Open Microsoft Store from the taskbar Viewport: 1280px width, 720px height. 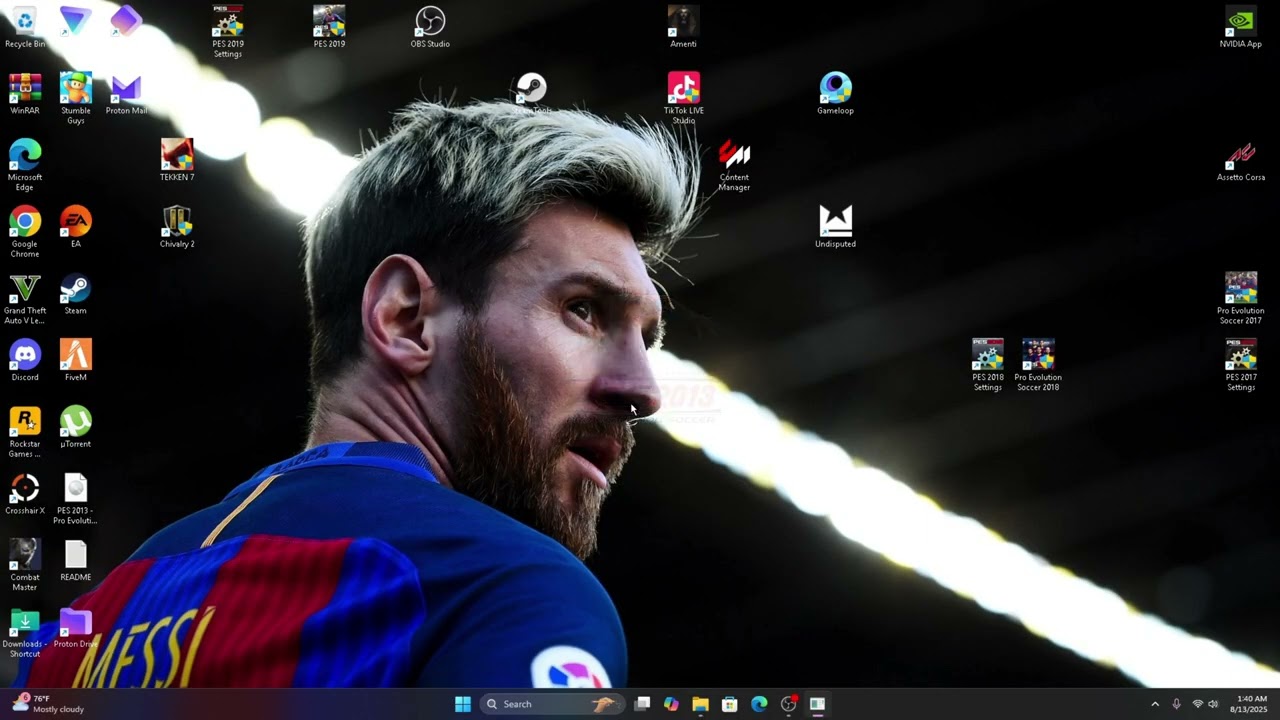click(x=730, y=704)
